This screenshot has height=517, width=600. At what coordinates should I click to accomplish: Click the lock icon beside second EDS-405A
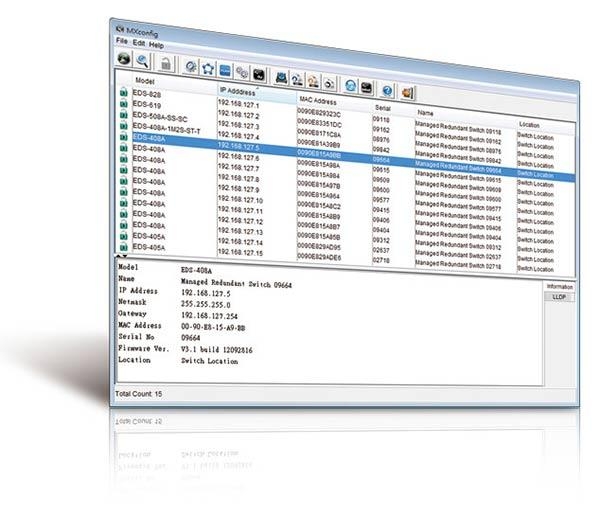(x=123, y=246)
